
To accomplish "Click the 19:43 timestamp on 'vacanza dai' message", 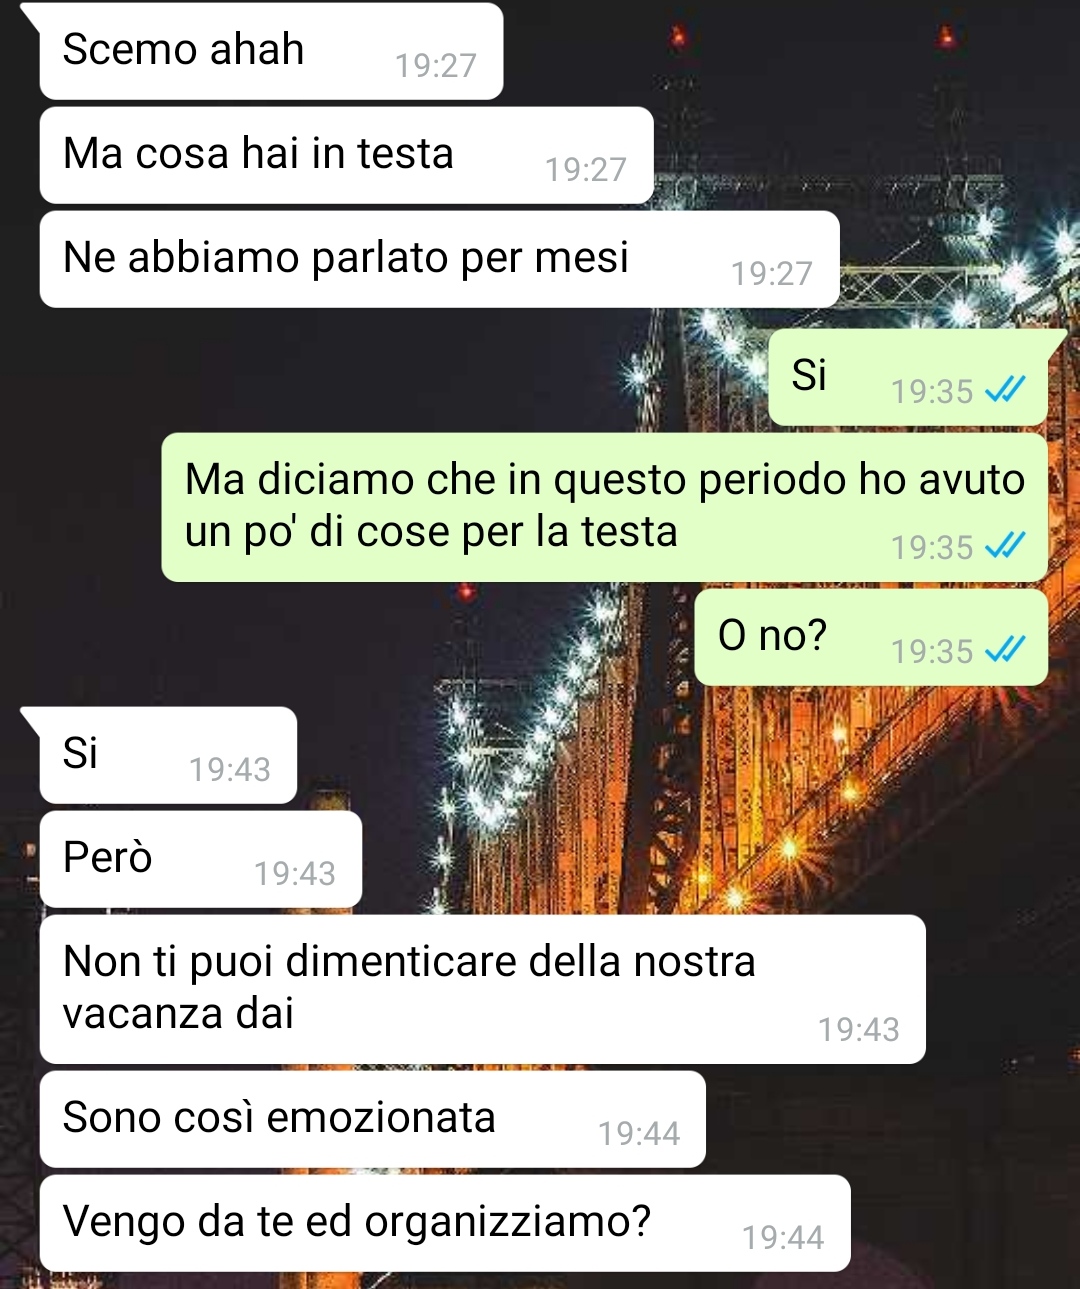I will pyautogui.click(x=859, y=1029).
